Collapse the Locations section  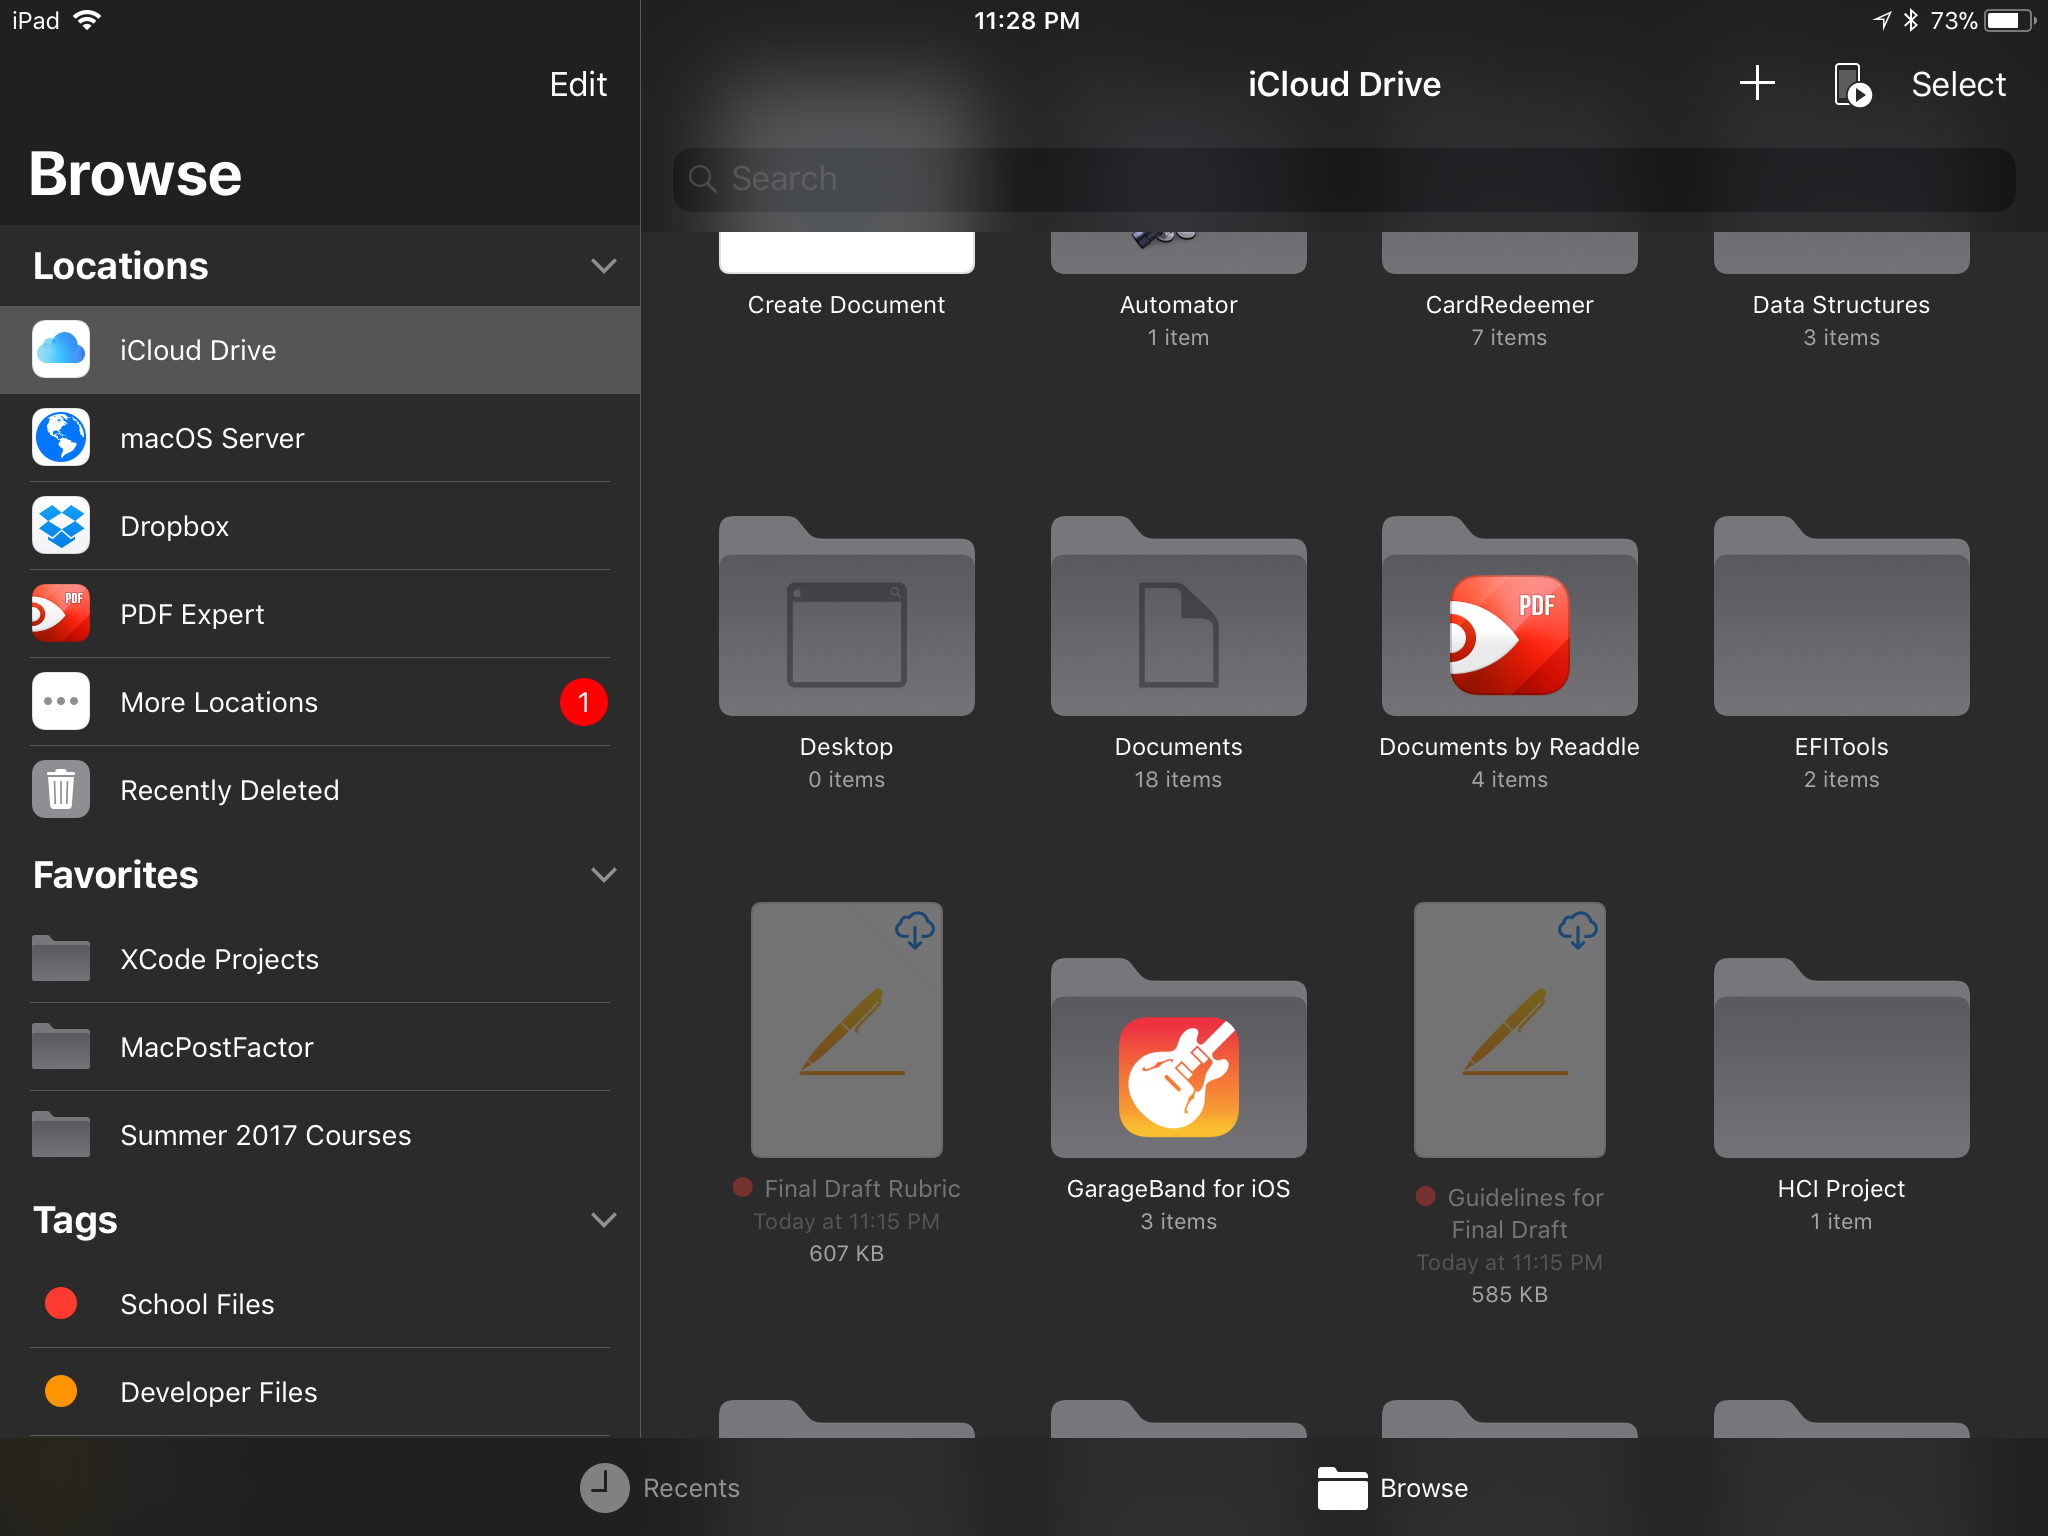[603, 266]
